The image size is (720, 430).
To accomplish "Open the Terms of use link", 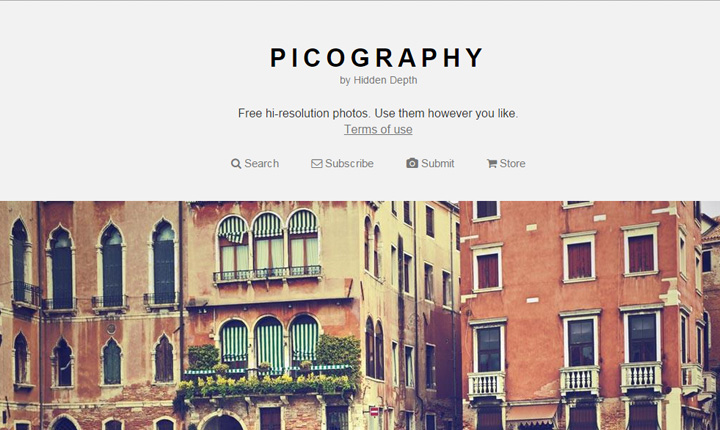I will tap(378, 130).
